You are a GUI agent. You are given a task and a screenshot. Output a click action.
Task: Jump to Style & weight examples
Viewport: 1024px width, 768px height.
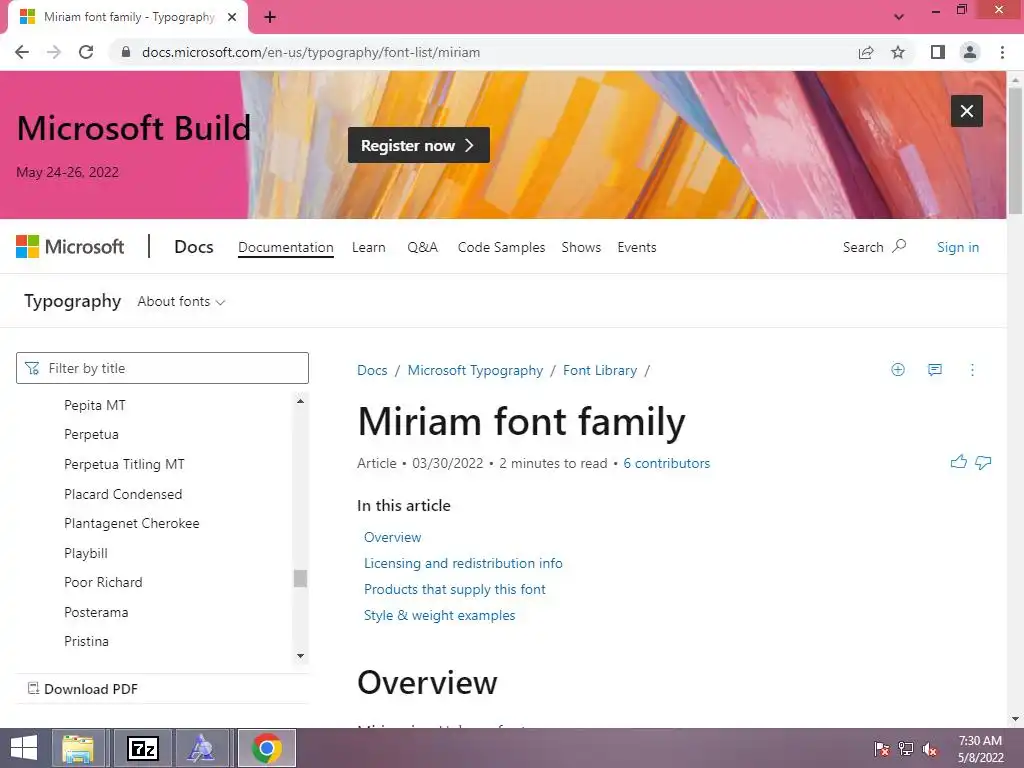pos(440,615)
